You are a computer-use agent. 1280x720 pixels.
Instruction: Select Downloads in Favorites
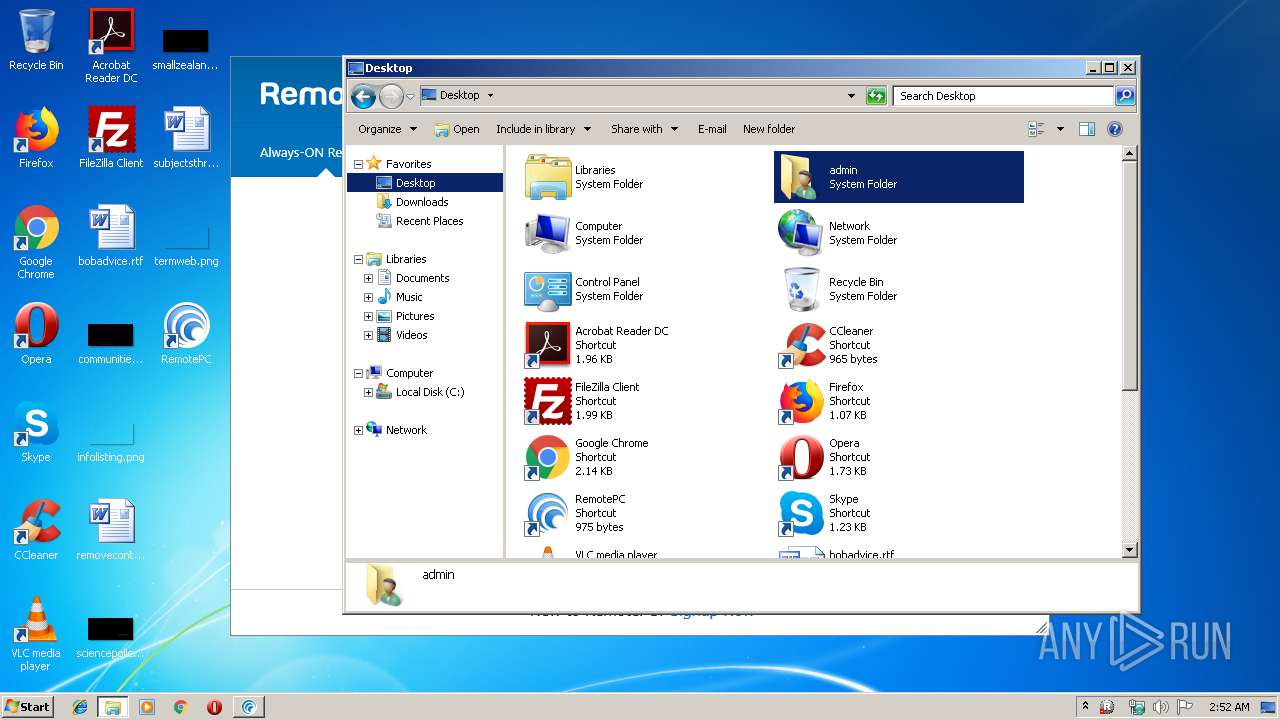[422, 202]
